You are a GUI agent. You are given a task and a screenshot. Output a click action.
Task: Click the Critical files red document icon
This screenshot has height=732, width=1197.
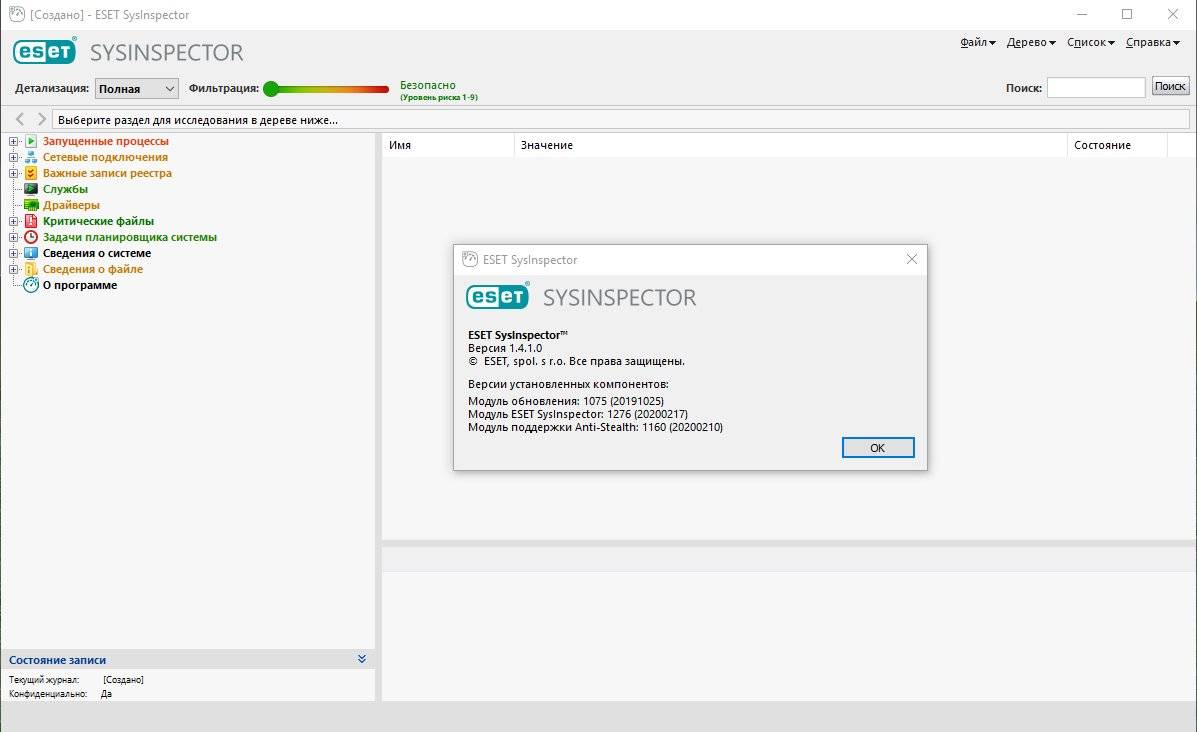[31, 221]
